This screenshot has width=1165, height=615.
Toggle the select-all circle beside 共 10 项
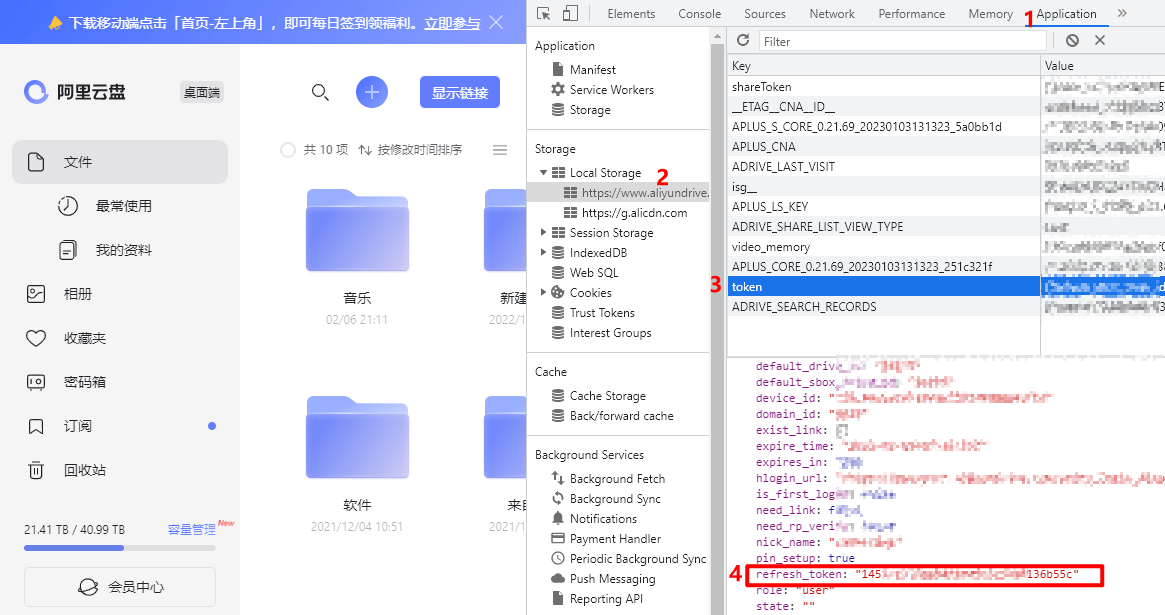288,150
